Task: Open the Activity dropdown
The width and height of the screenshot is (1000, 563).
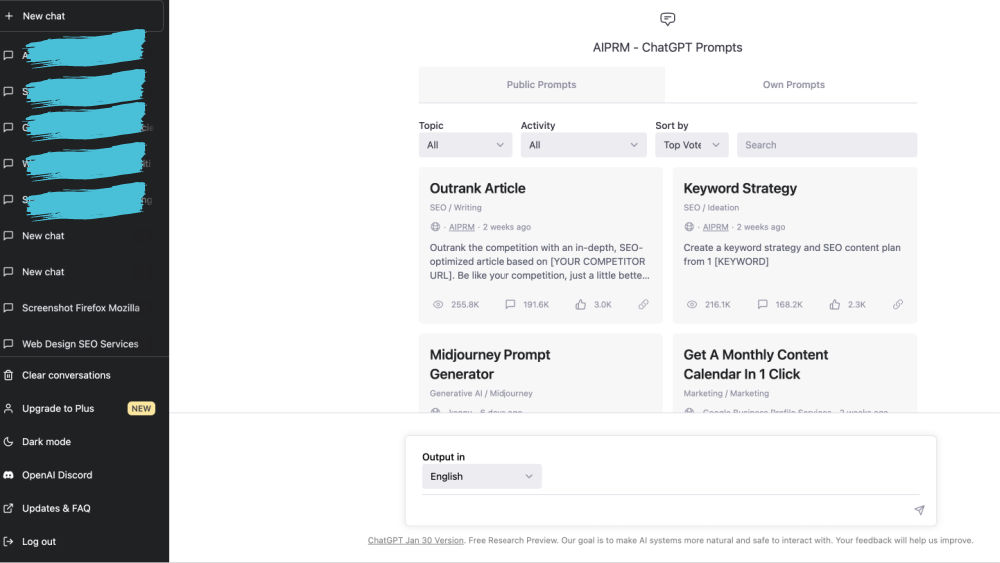Action: click(584, 145)
